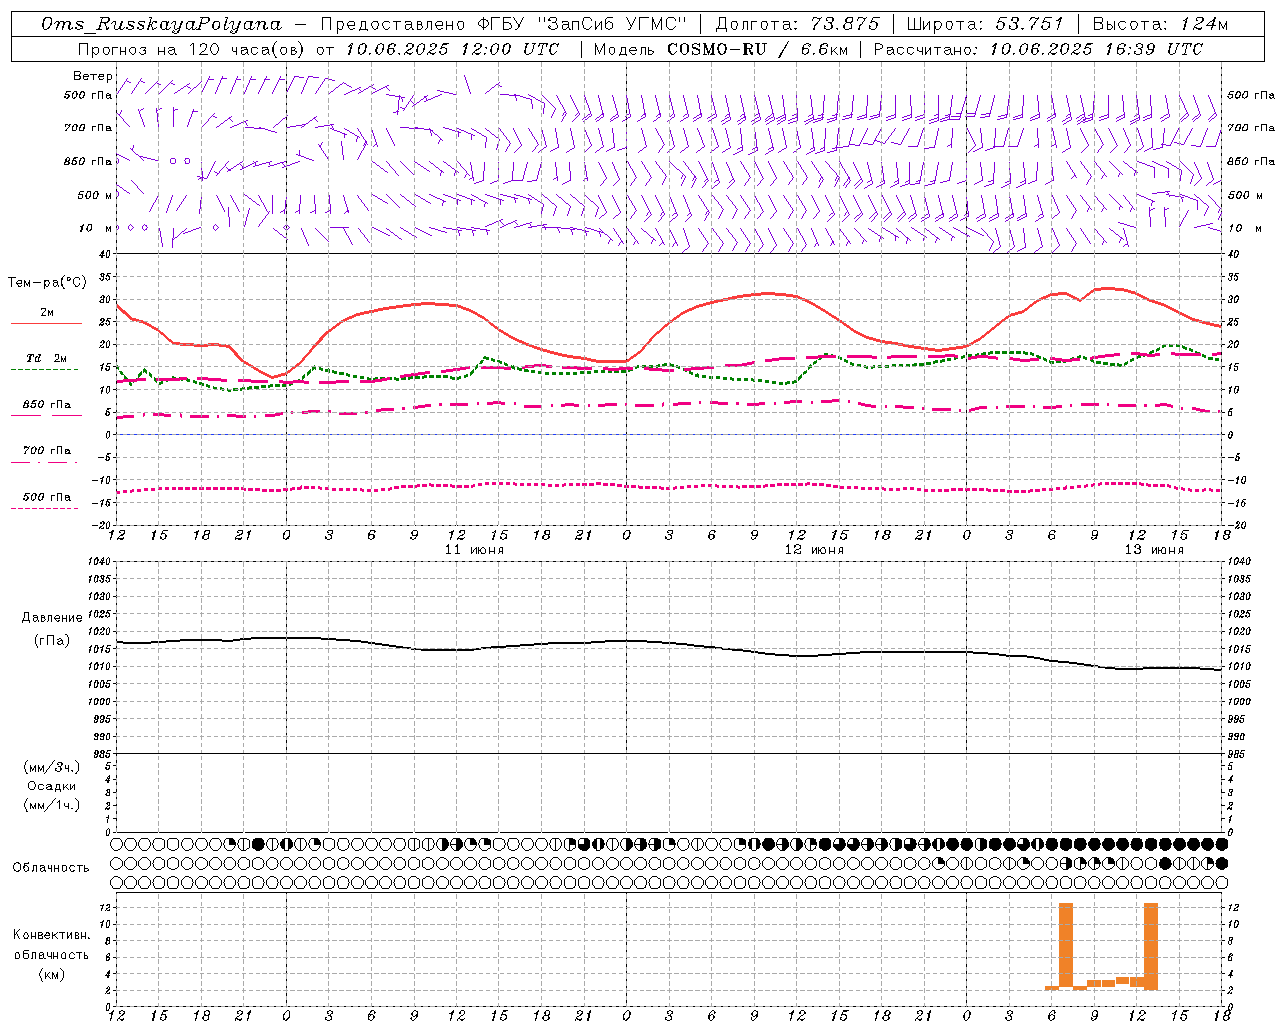Click the Тем-ра(°C) axis title
This screenshot has width=1280, height=1024.
click(47, 283)
